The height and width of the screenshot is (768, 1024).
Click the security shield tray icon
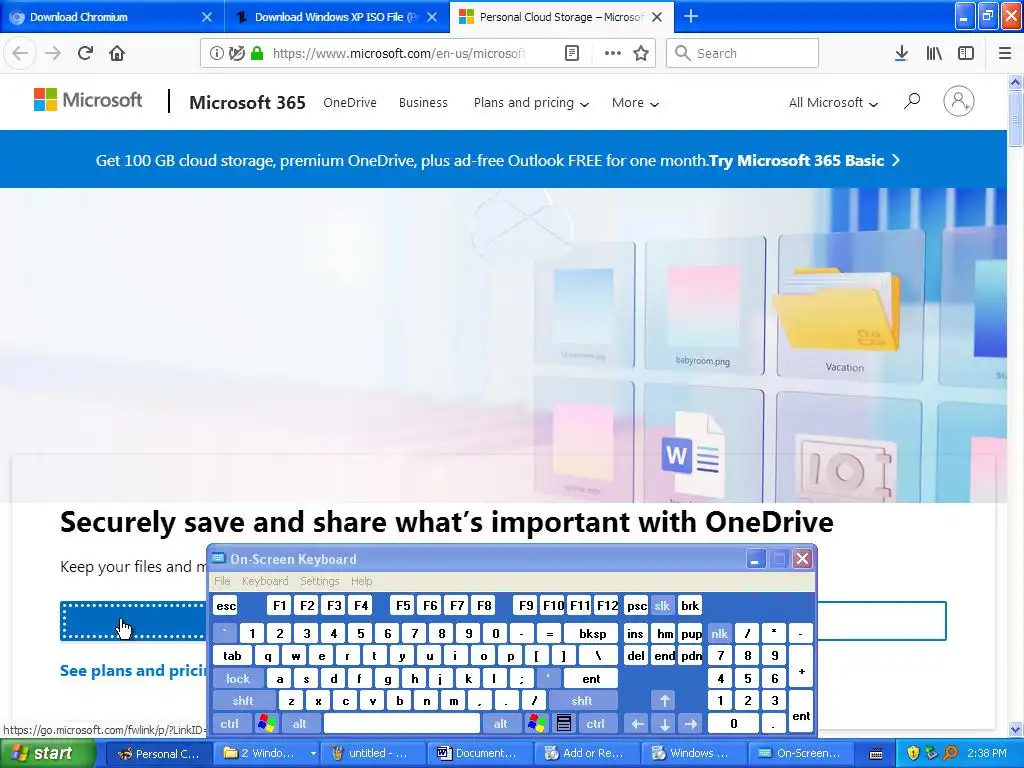tap(913, 753)
